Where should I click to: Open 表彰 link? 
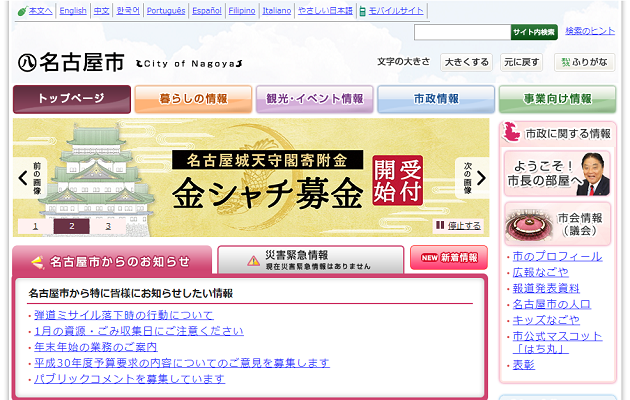pos(524,365)
